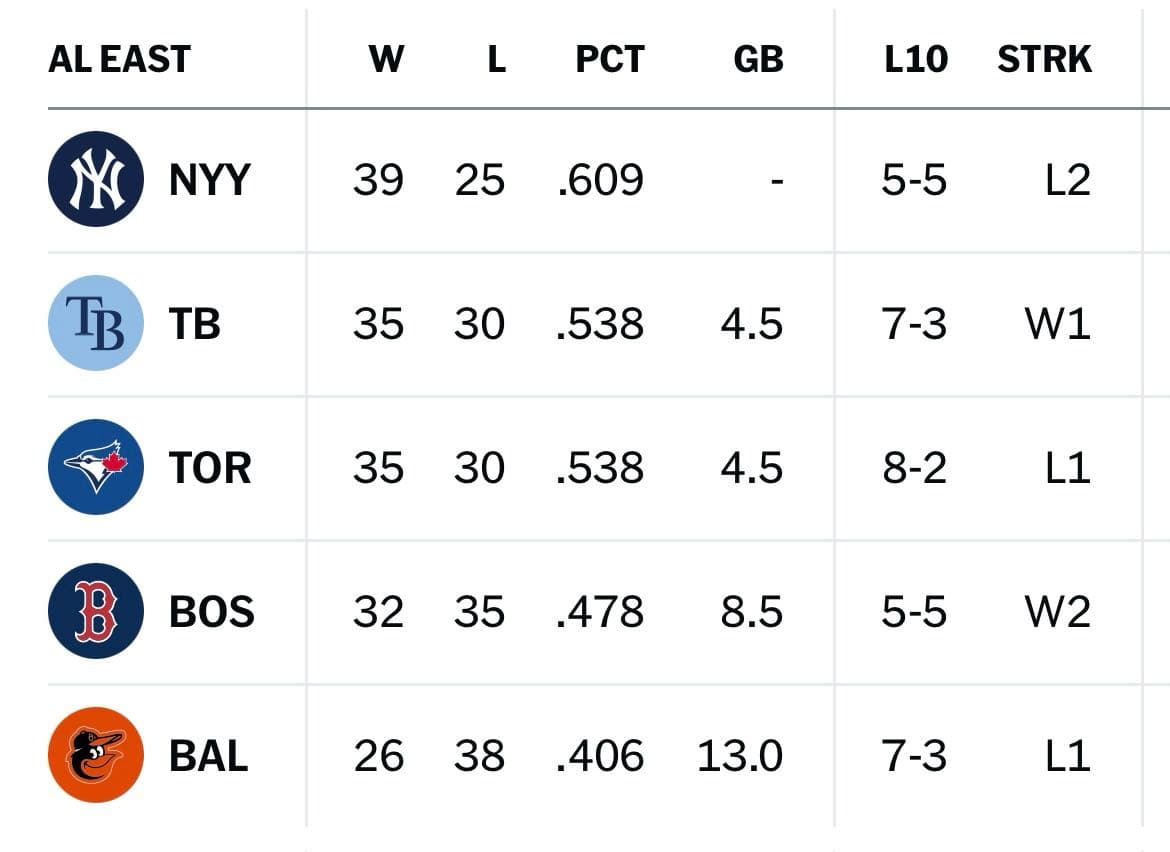Sort standings by L column header

point(496,60)
